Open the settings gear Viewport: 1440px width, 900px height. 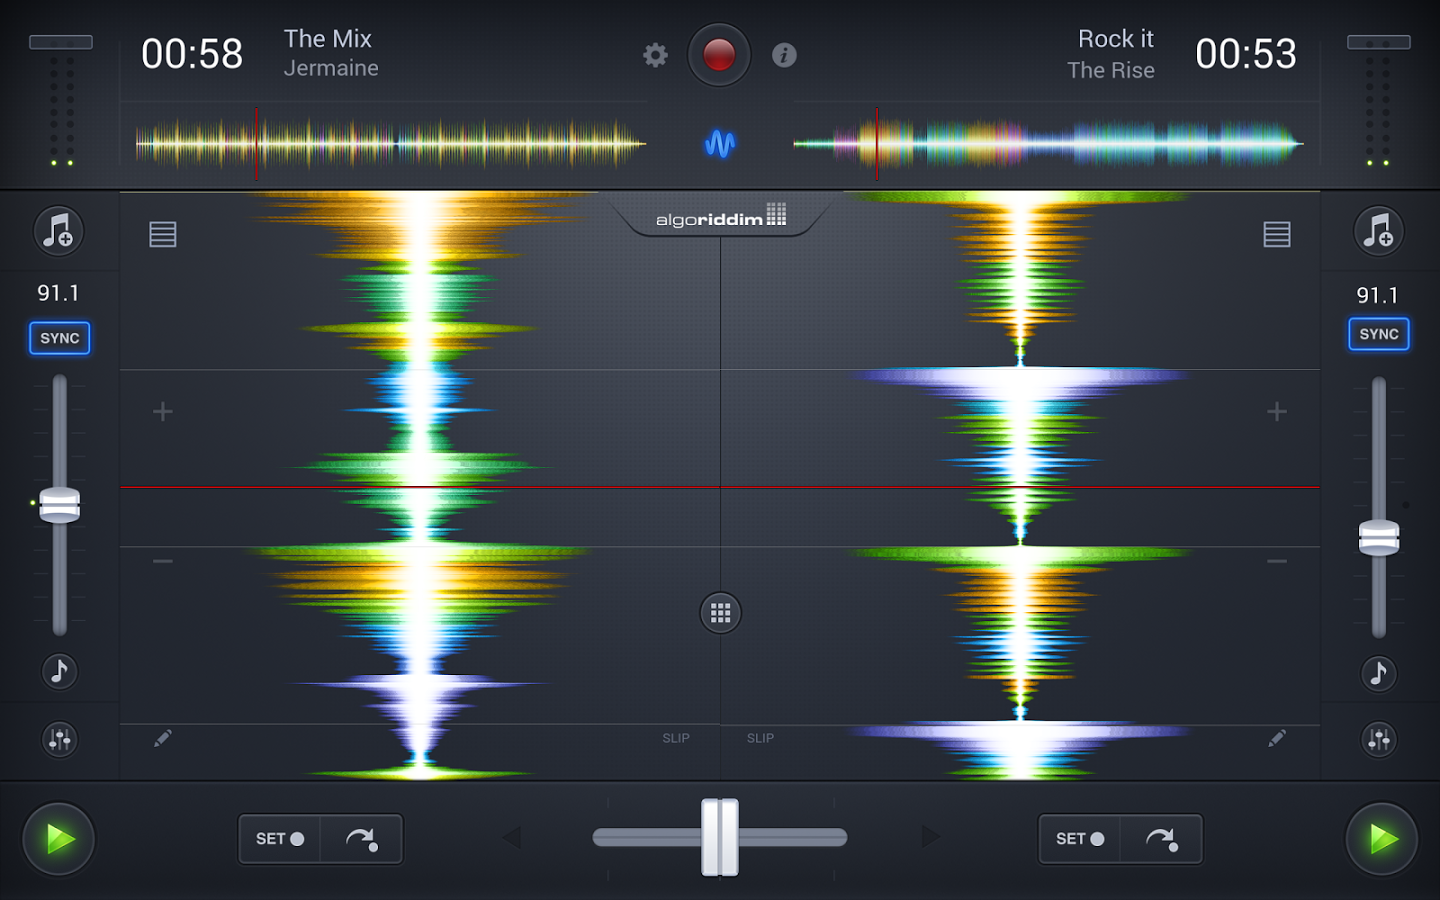(x=655, y=55)
